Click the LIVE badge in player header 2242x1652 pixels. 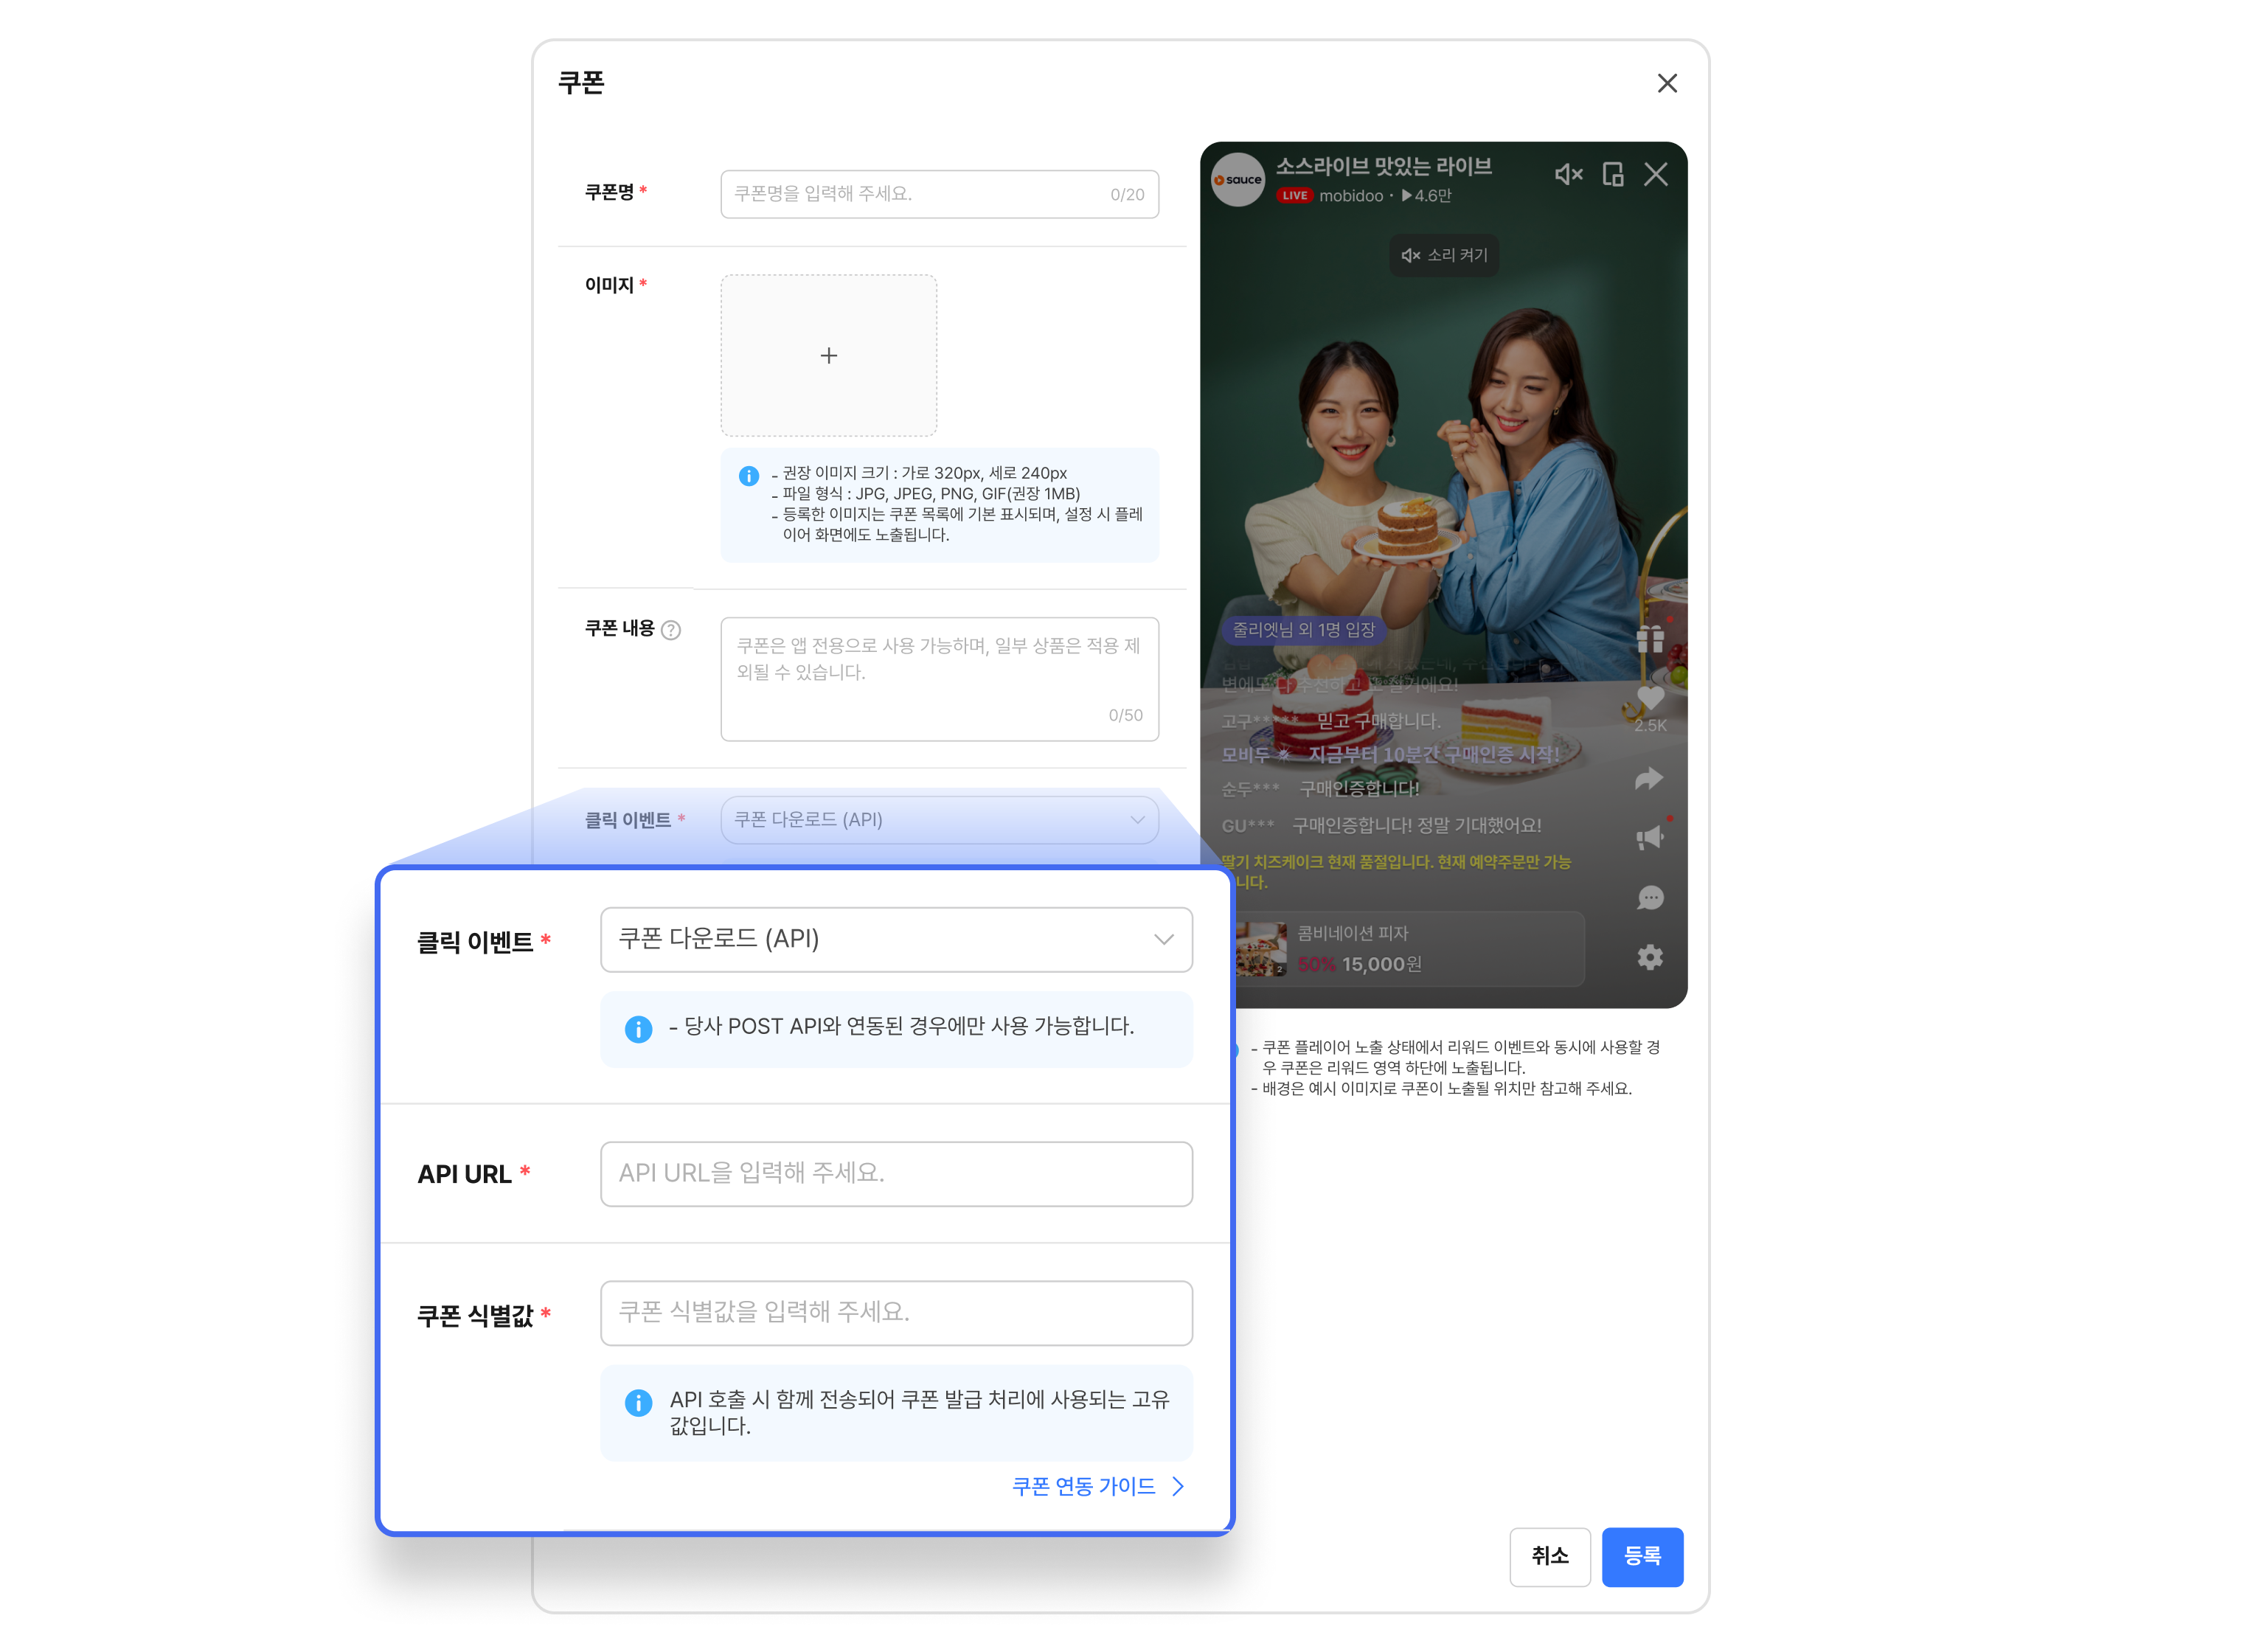coord(1294,196)
